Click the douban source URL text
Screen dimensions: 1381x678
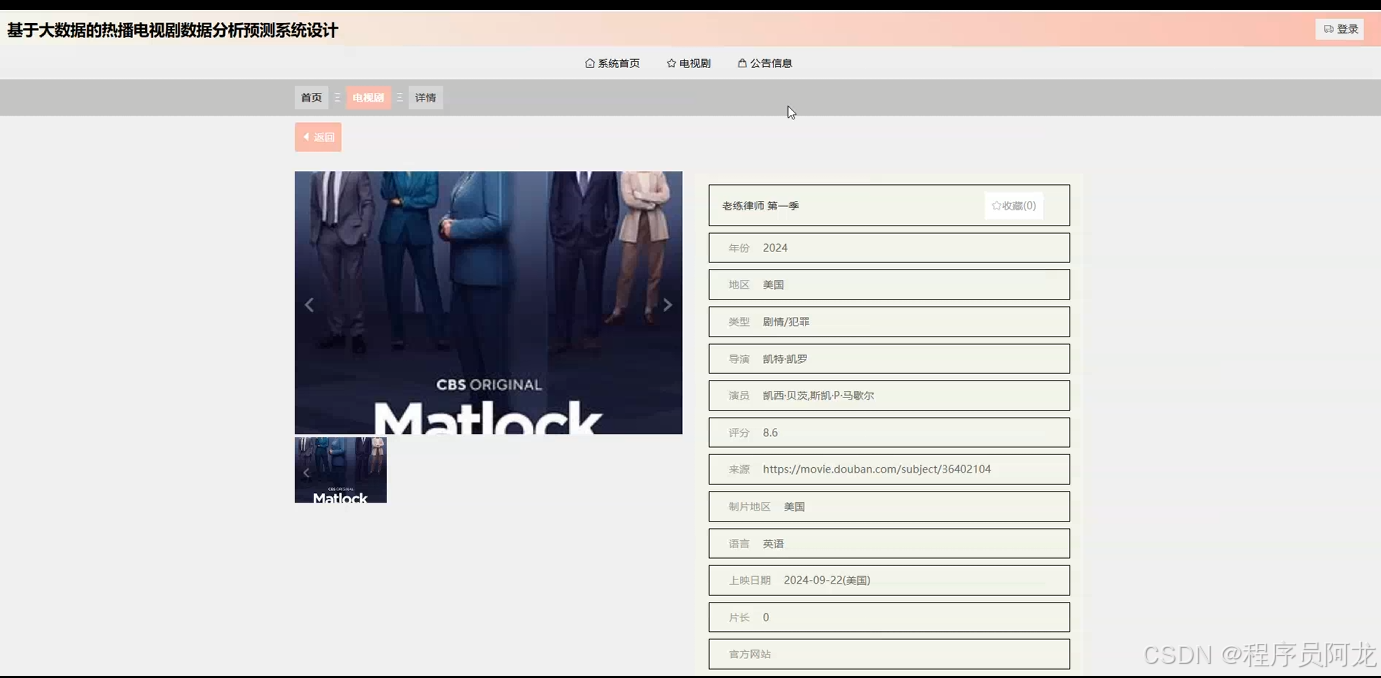pyautogui.click(x=877, y=469)
